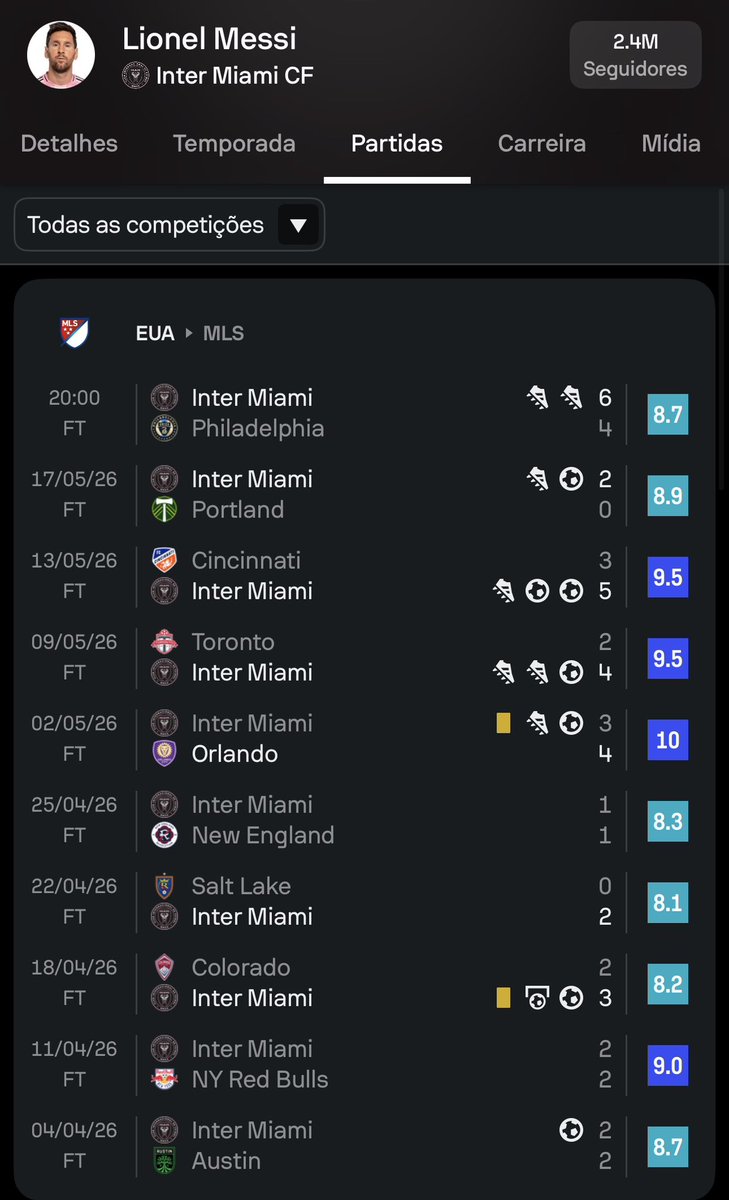The height and width of the screenshot is (1200, 729).
Task: Expand the EUA MLS competition breadcrumb
Action: pos(190,333)
